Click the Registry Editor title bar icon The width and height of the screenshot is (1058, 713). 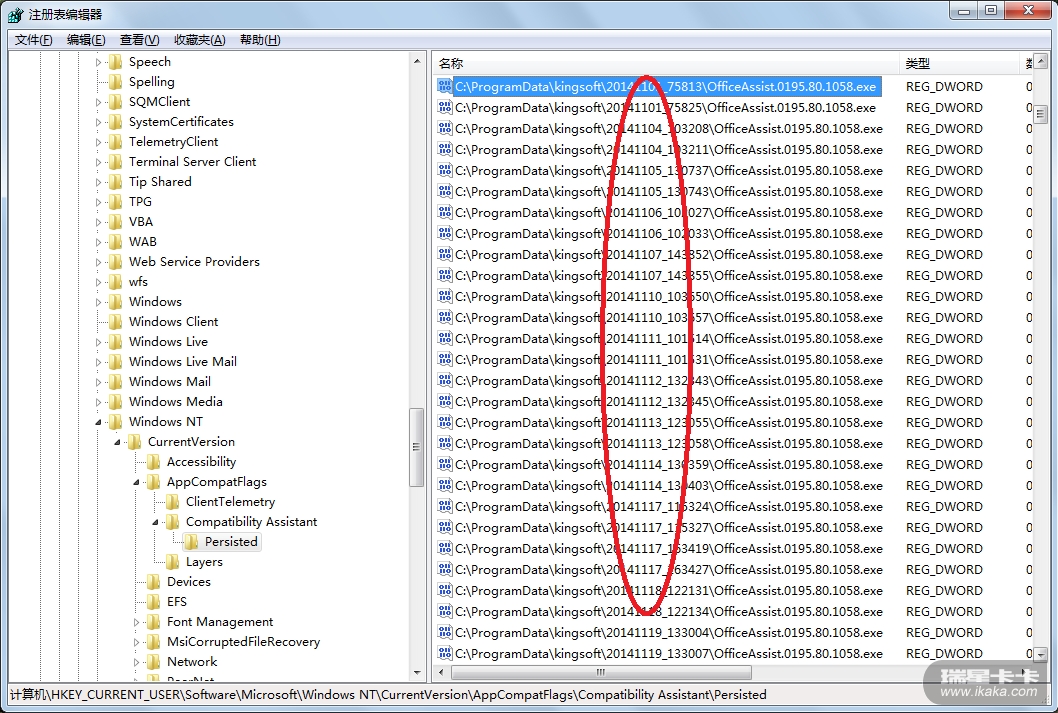(x=16, y=14)
